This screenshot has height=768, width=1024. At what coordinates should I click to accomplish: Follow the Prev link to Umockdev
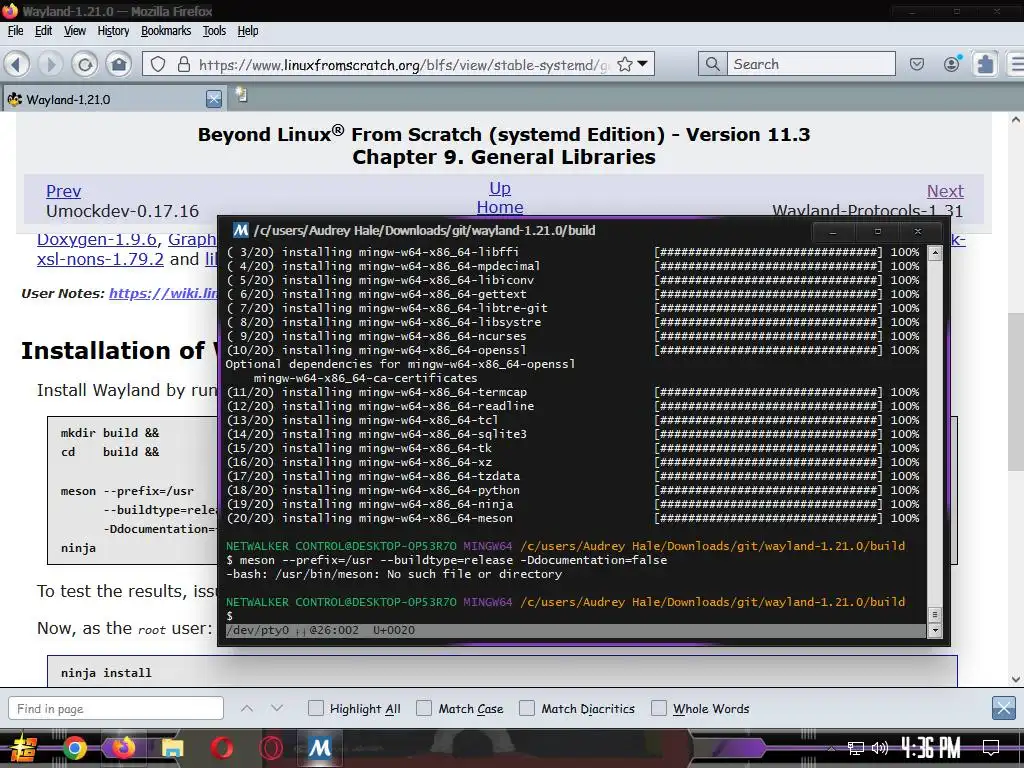tap(63, 191)
